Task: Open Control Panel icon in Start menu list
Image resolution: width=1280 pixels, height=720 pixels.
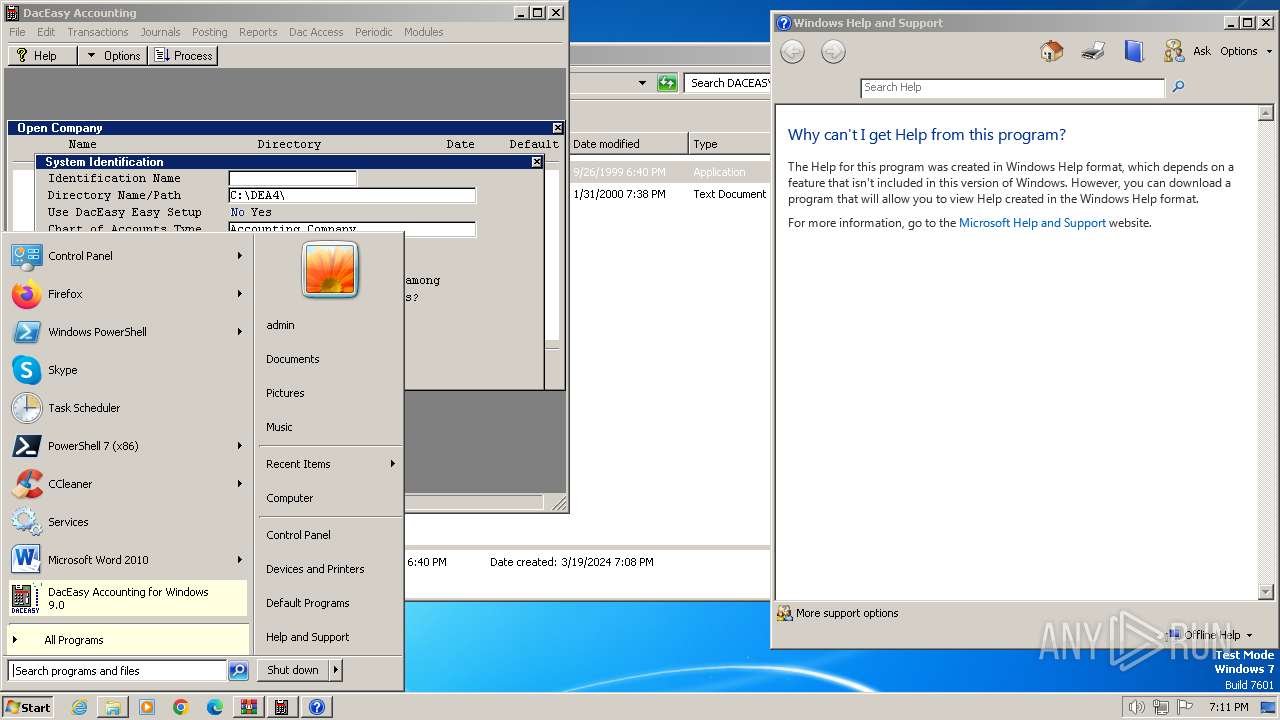Action: (x=26, y=256)
